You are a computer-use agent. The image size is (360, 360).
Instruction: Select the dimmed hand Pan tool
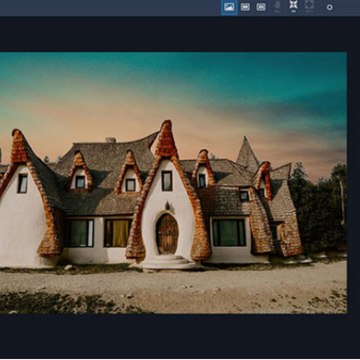(x=277, y=6)
